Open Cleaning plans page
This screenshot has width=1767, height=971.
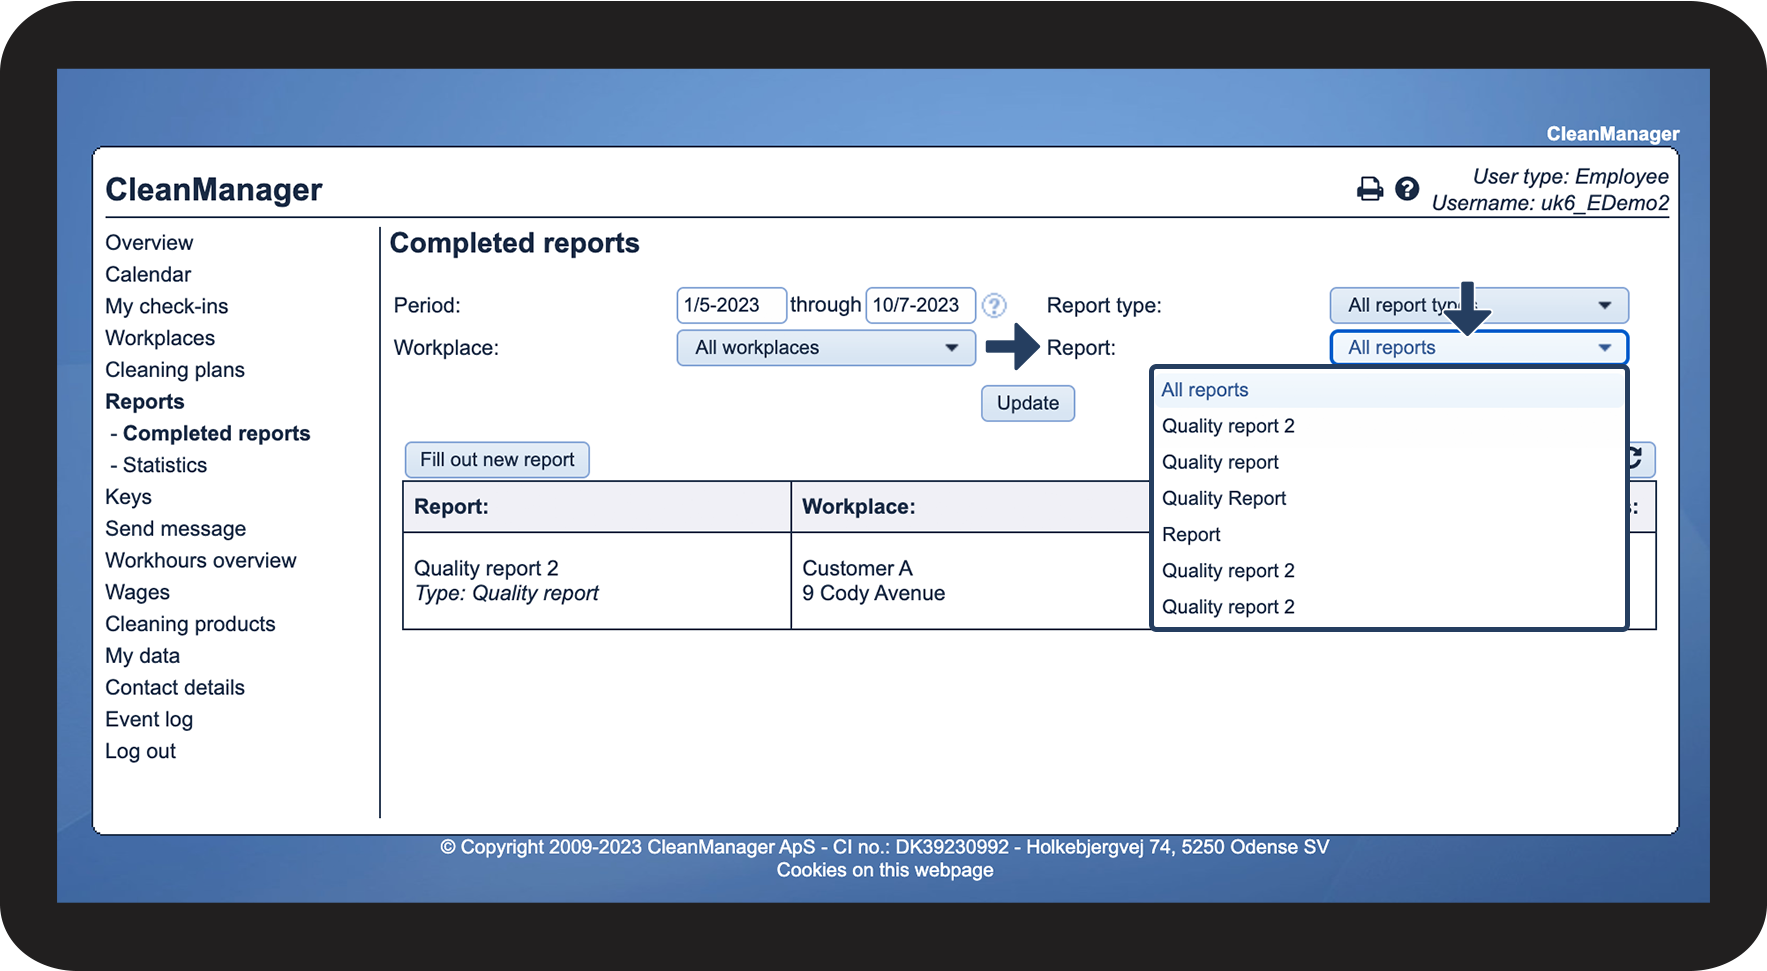pyautogui.click(x=175, y=370)
